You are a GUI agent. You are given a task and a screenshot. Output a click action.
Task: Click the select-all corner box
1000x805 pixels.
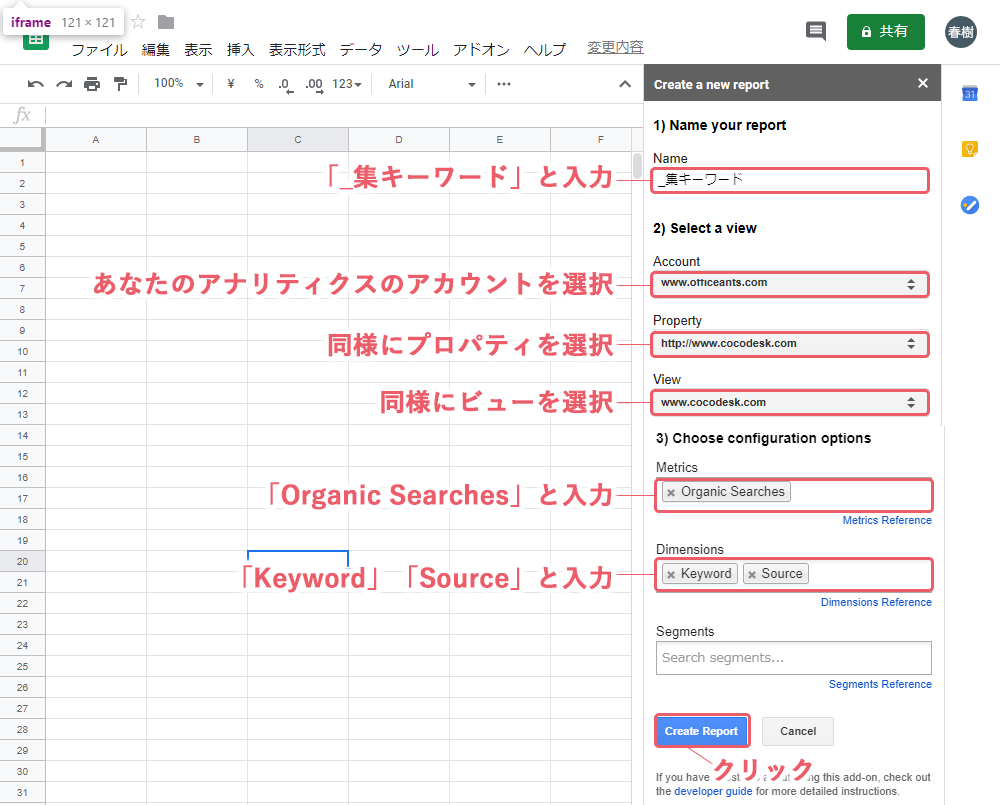click(x=22, y=139)
